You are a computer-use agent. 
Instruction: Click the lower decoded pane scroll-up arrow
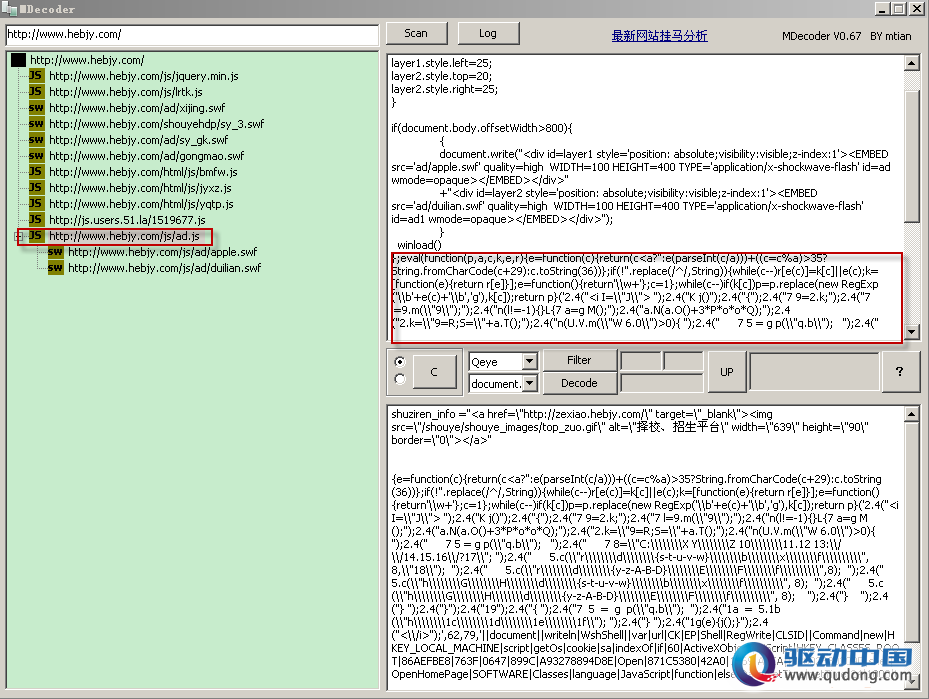tap(911, 413)
